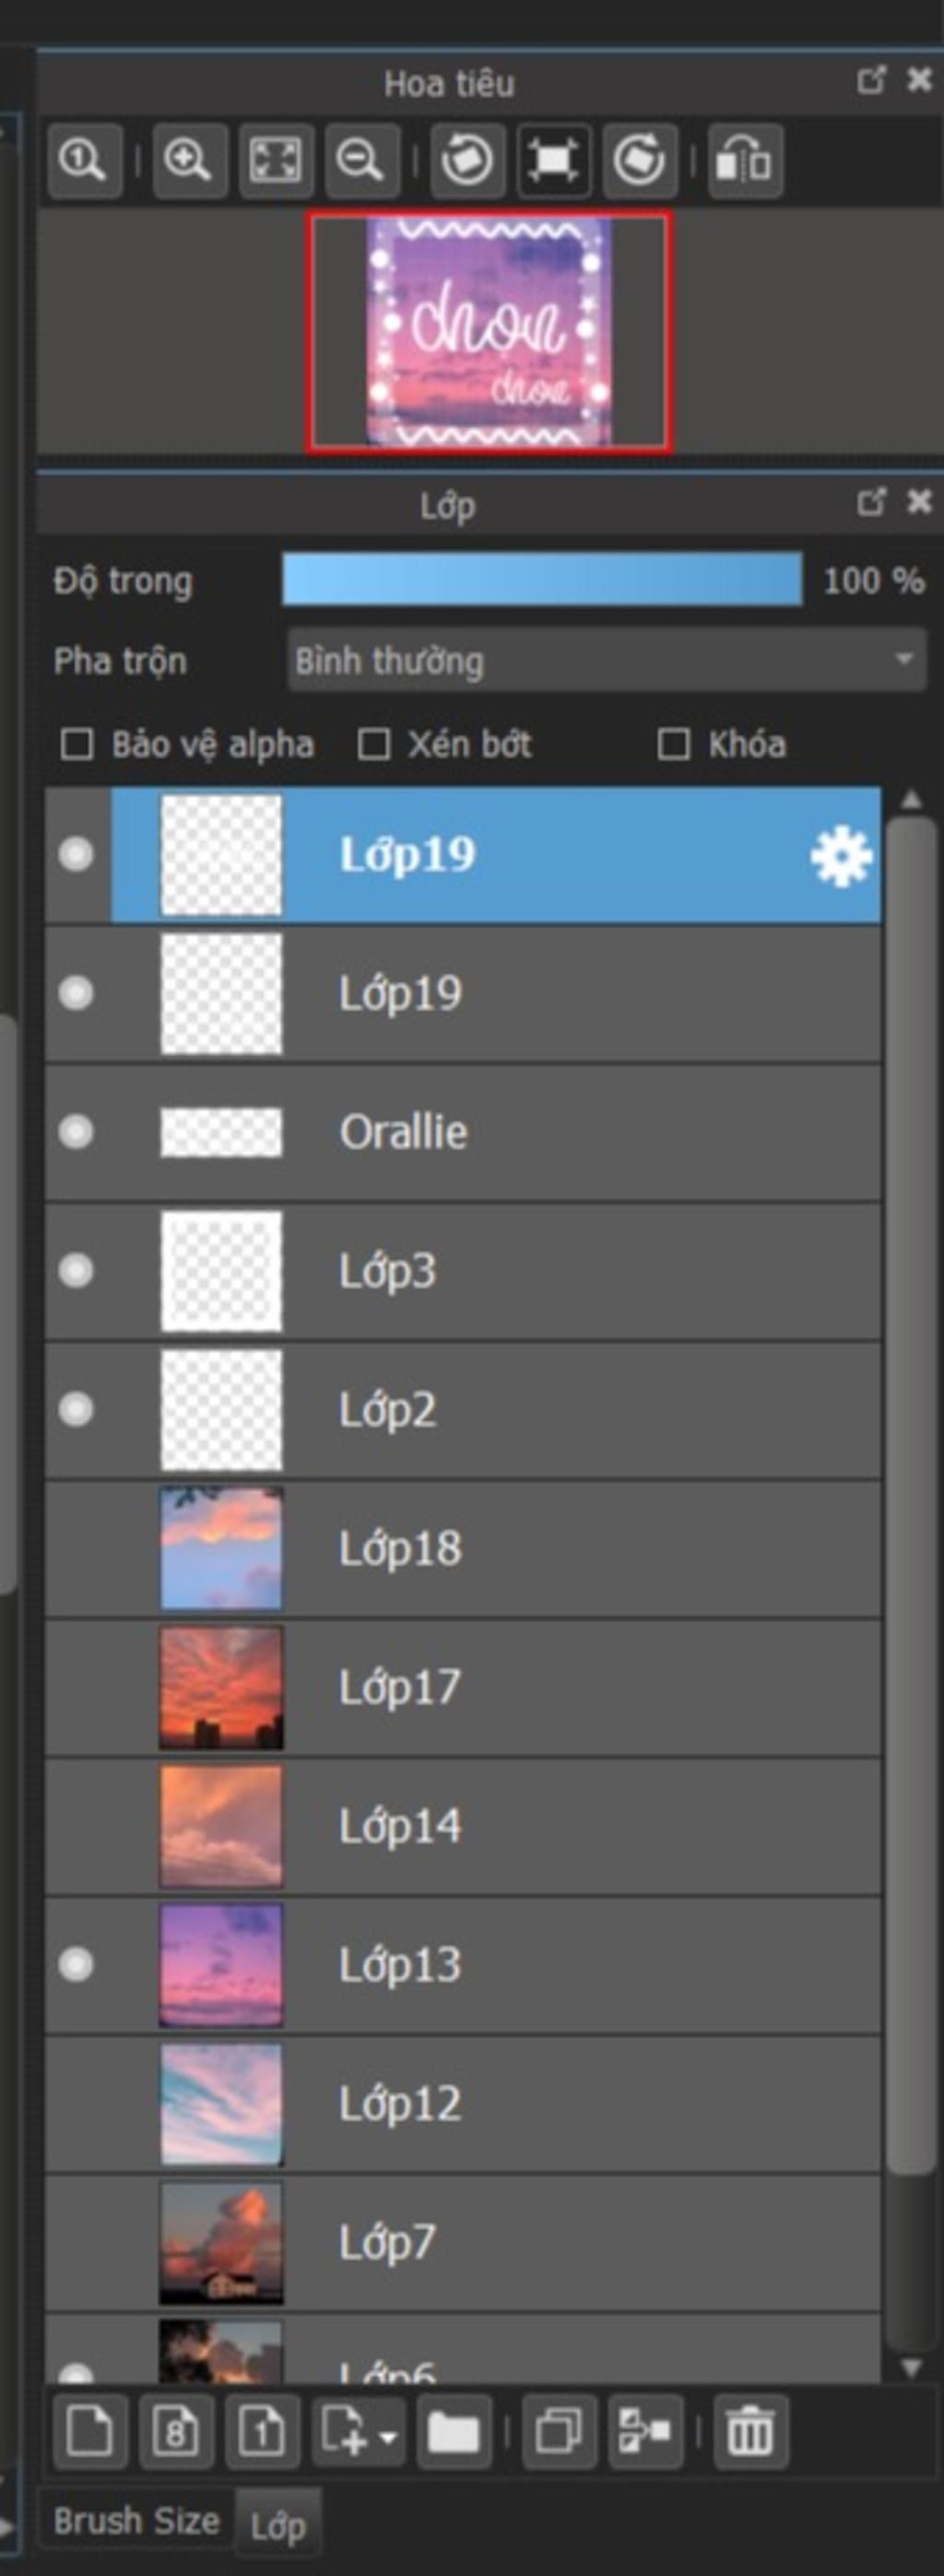Switch to the Brush Size tab
The width and height of the screenshot is (944, 2576).
(136, 2521)
